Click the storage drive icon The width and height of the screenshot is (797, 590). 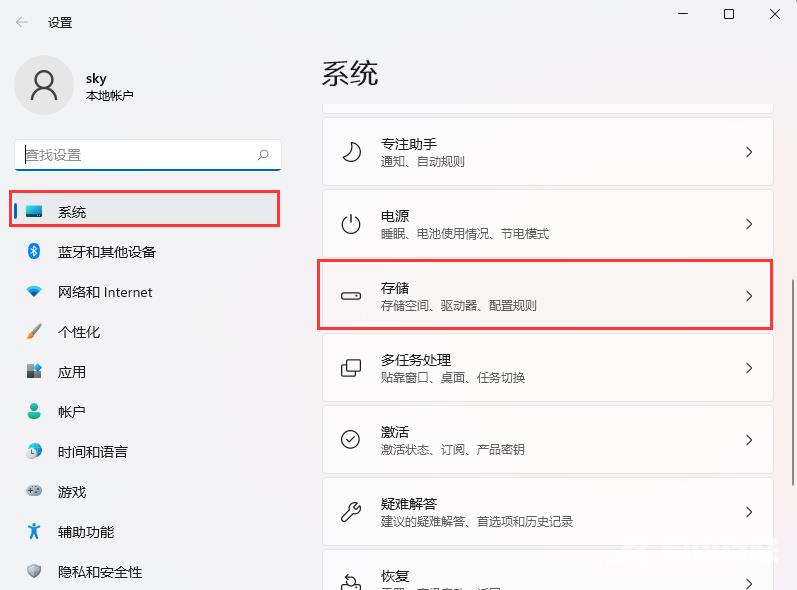pos(351,296)
